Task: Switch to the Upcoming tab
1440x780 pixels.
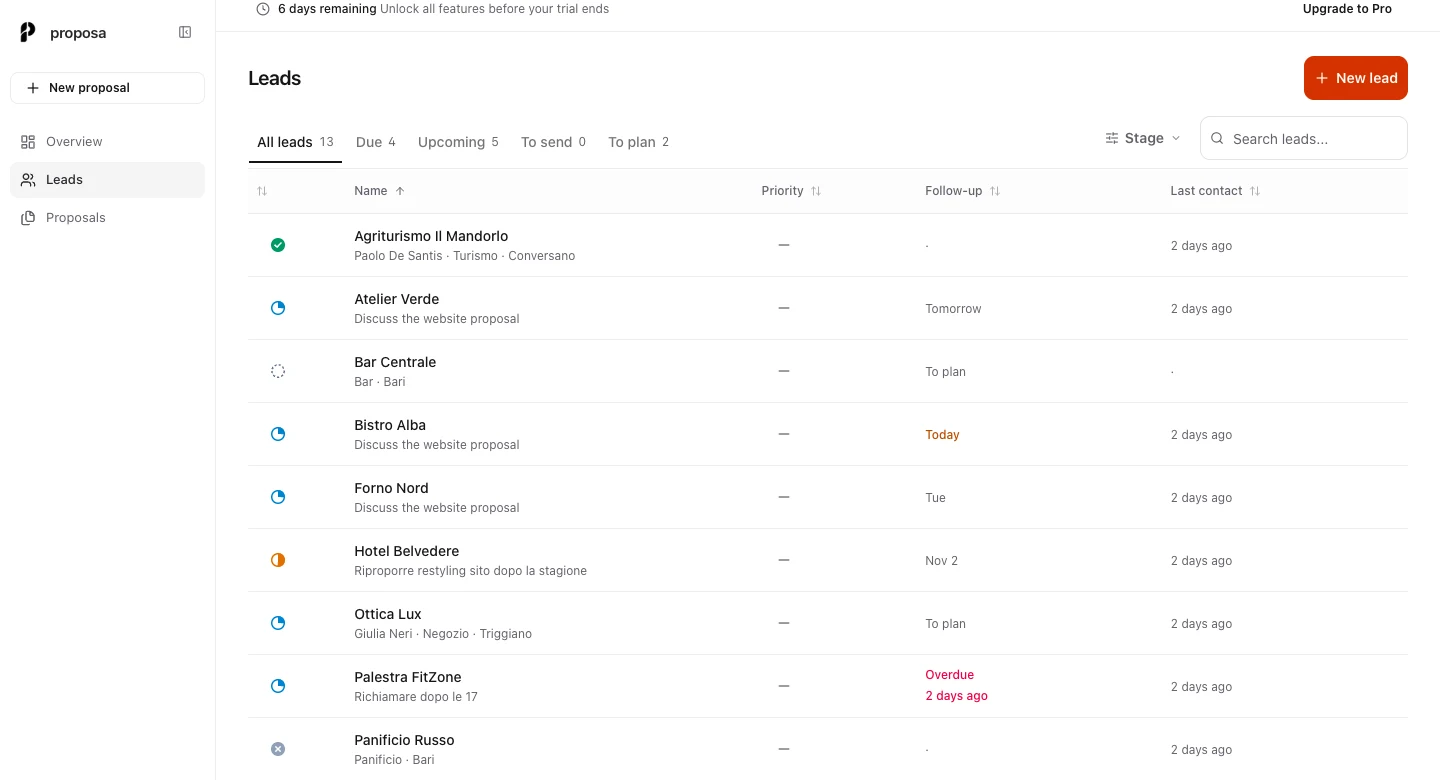Action: click(458, 142)
